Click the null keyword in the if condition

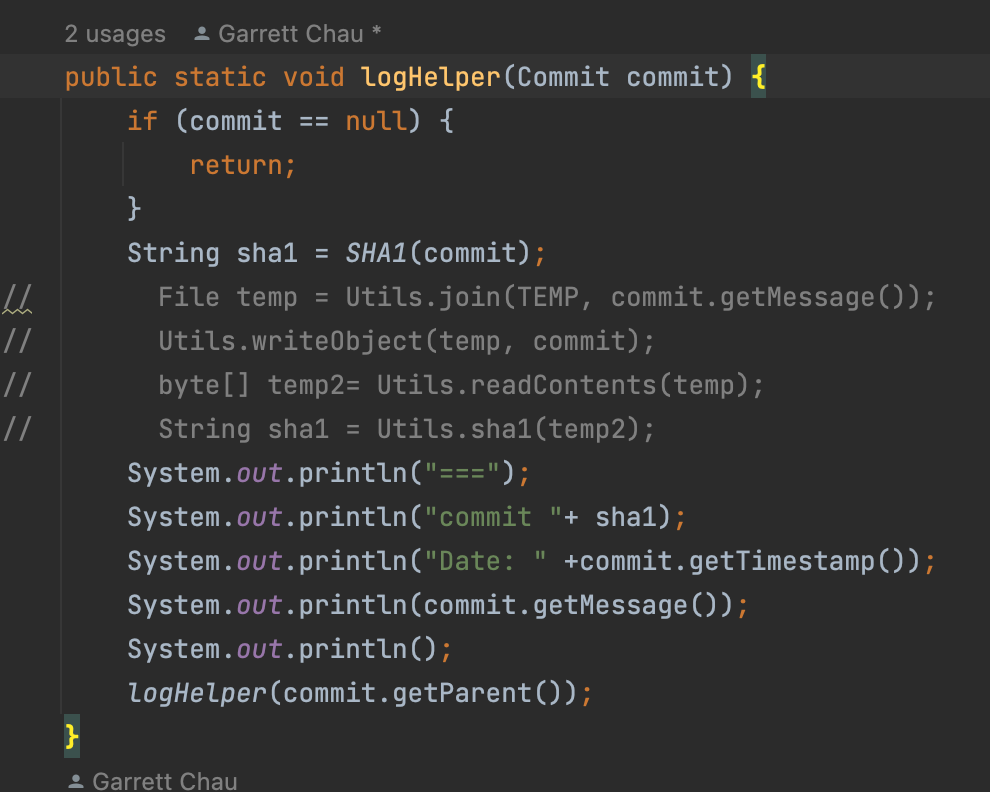377,121
